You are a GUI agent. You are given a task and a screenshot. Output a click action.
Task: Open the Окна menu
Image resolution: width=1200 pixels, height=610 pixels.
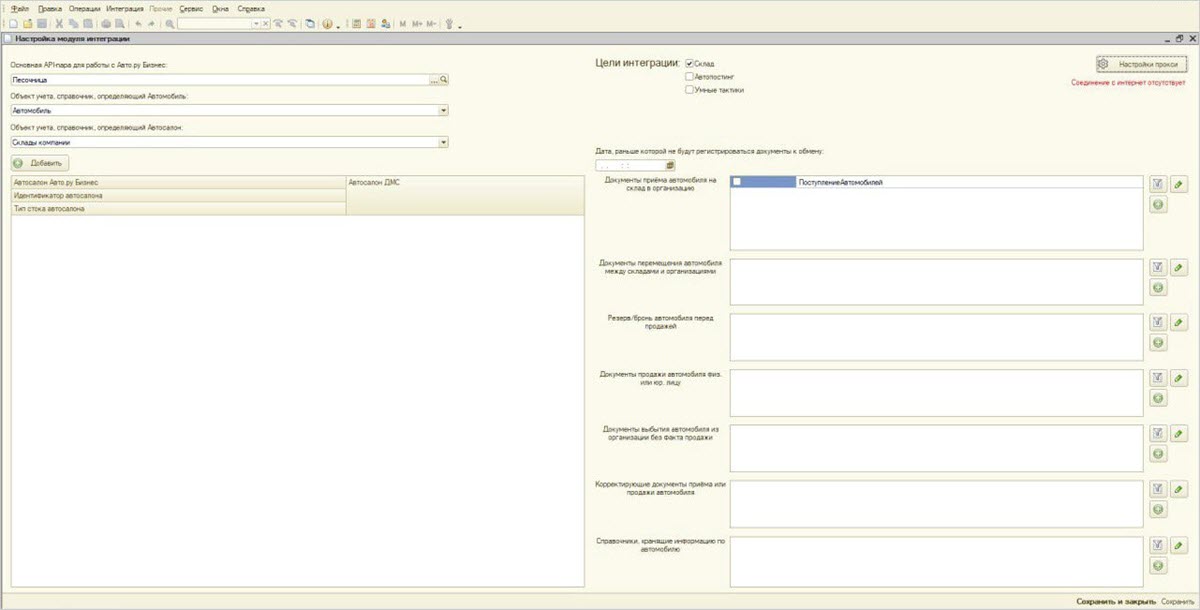click(x=220, y=8)
